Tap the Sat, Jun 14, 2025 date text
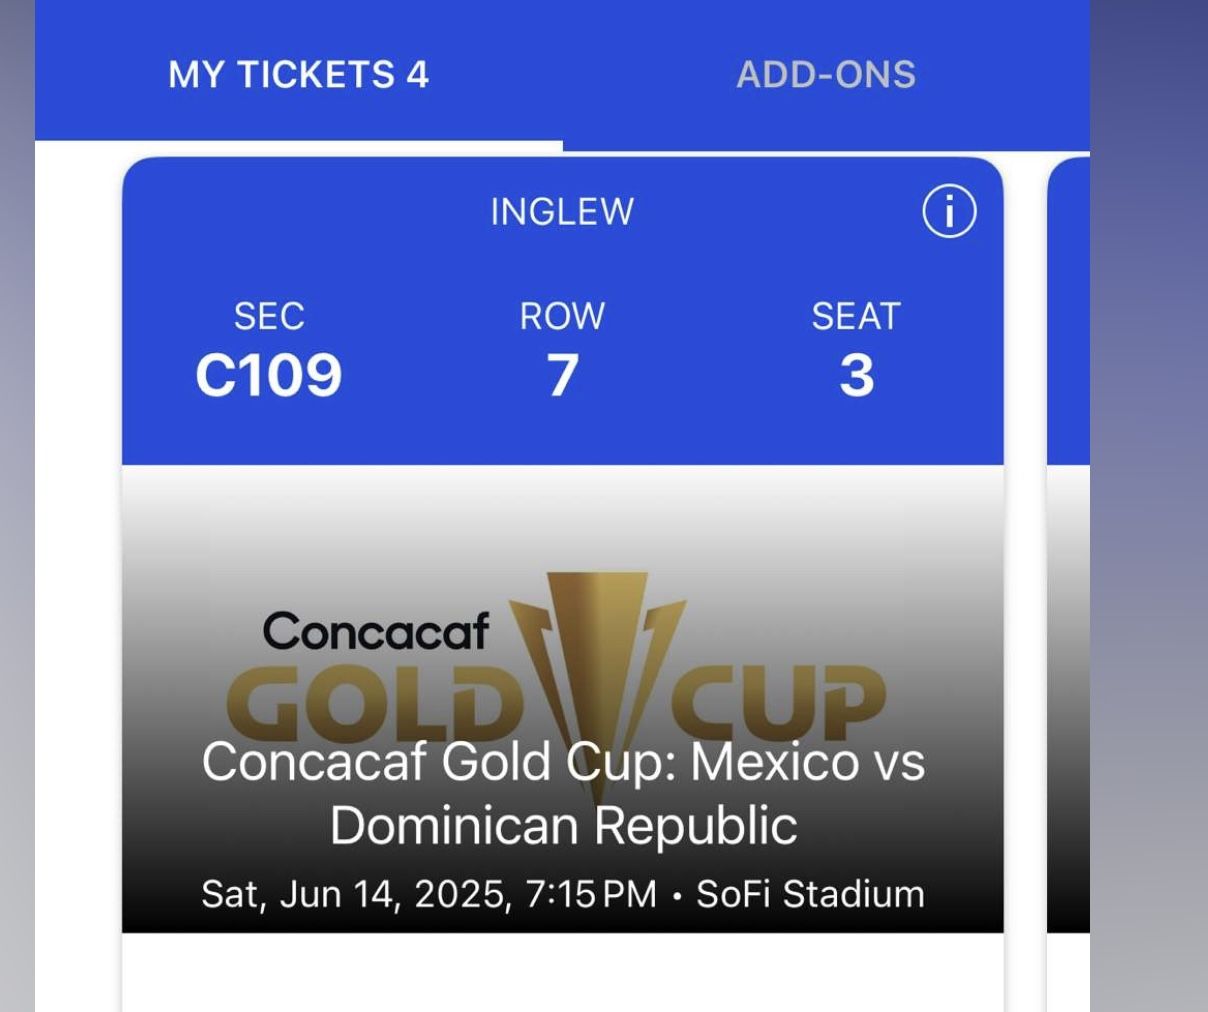This screenshot has width=1208, height=1012. coord(356,894)
